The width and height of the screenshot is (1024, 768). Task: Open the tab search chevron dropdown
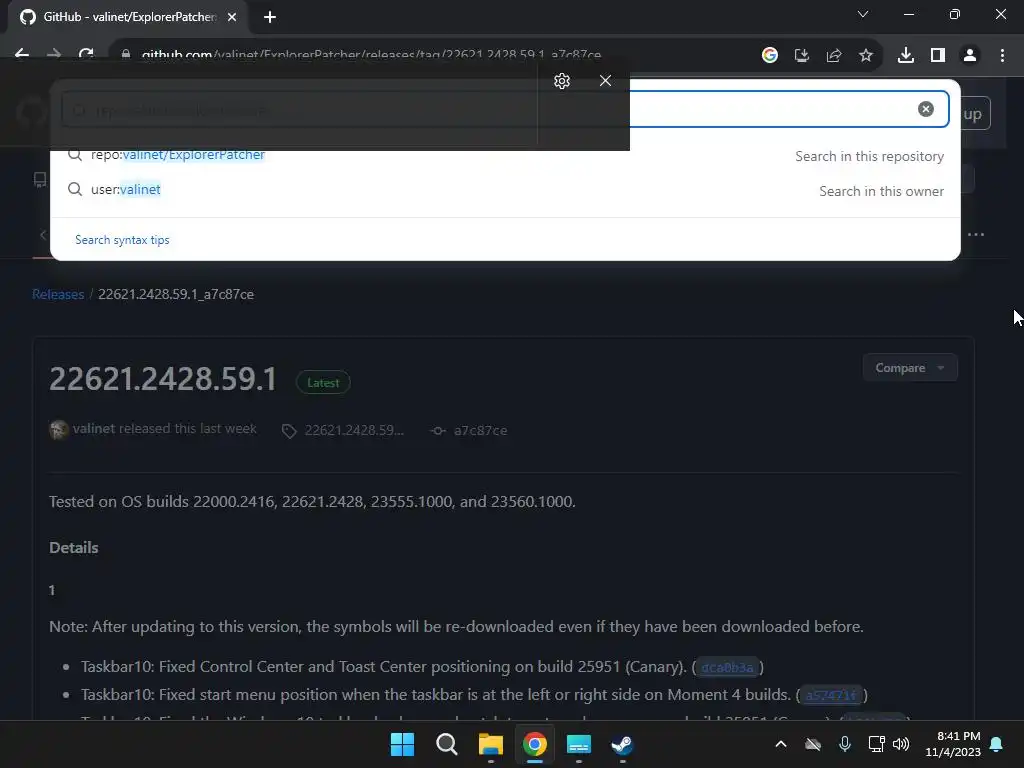pyautogui.click(x=863, y=14)
